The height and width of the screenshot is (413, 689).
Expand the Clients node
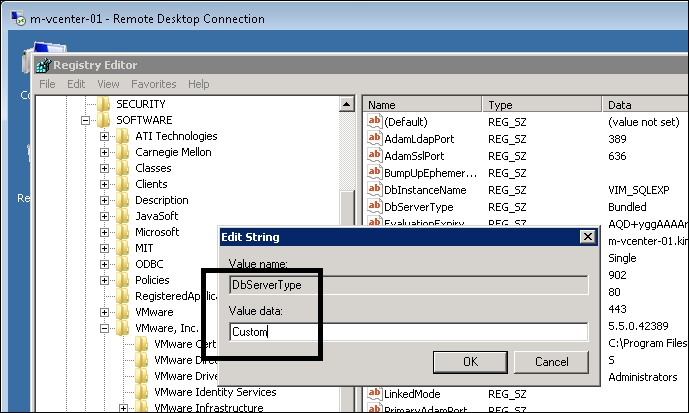[x=104, y=184]
